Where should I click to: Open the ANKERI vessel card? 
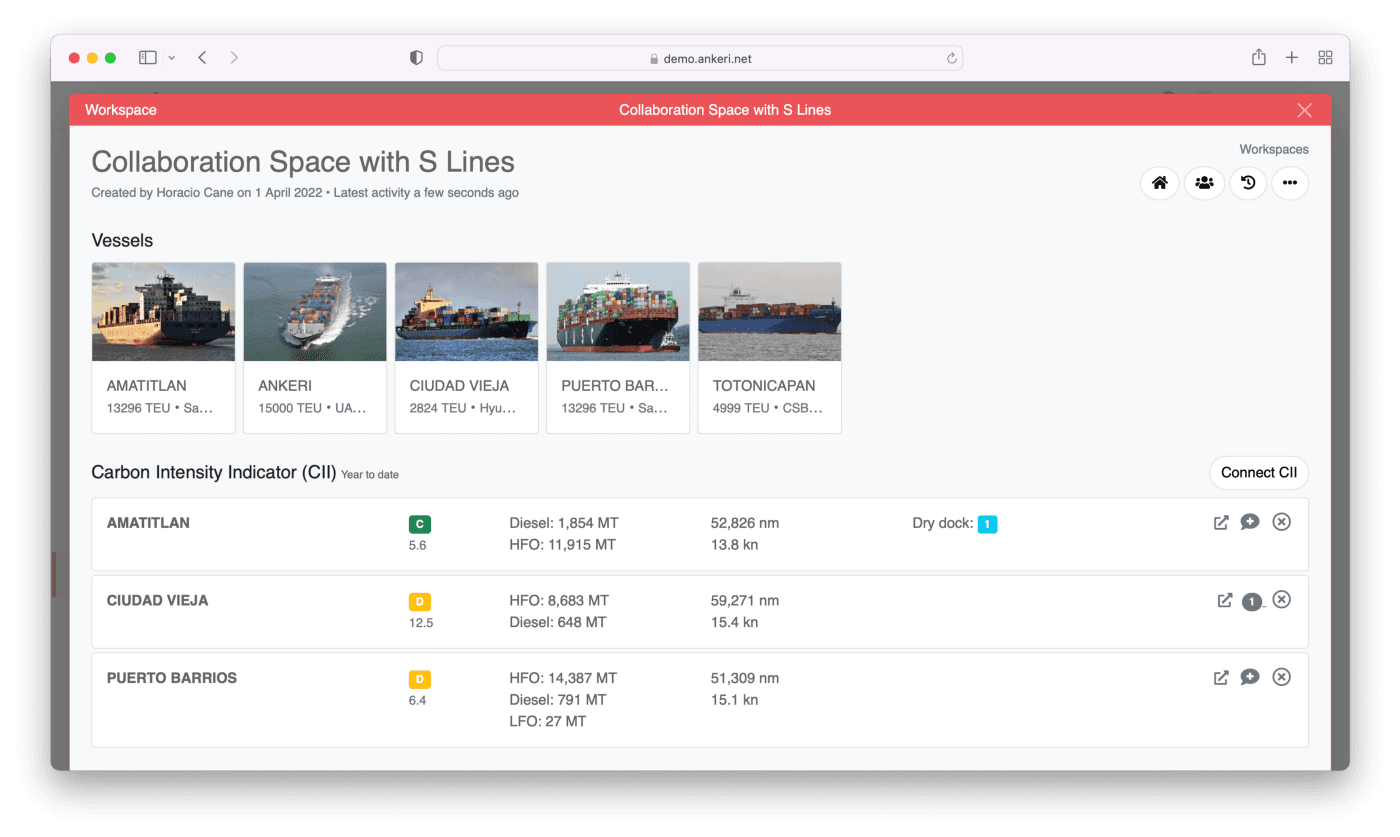click(x=315, y=348)
